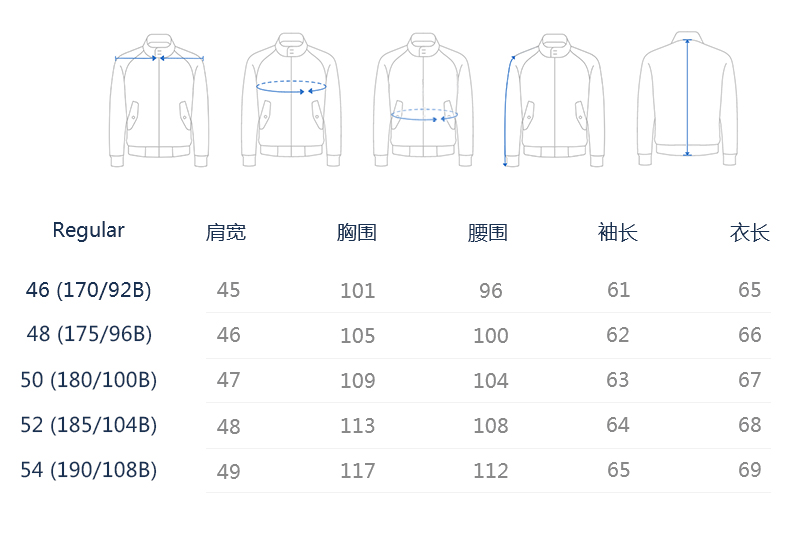790x543 pixels.
Task: Click sleeve length value 64 for size 52
Action: pyautogui.click(x=618, y=425)
